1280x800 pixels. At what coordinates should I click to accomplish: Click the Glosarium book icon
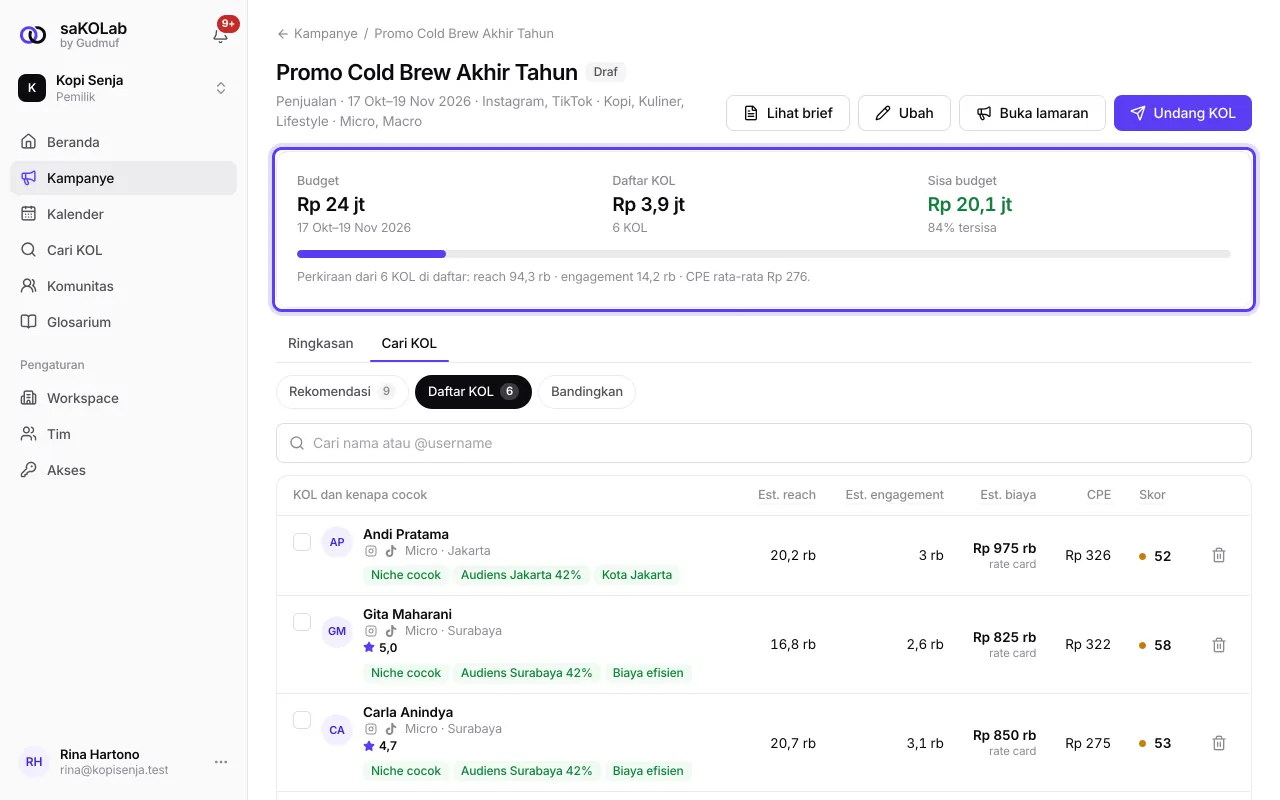click(x=28, y=322)
